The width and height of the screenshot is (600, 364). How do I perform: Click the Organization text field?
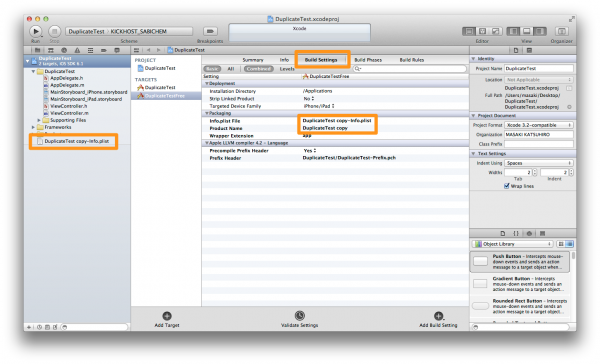[539, 135]
